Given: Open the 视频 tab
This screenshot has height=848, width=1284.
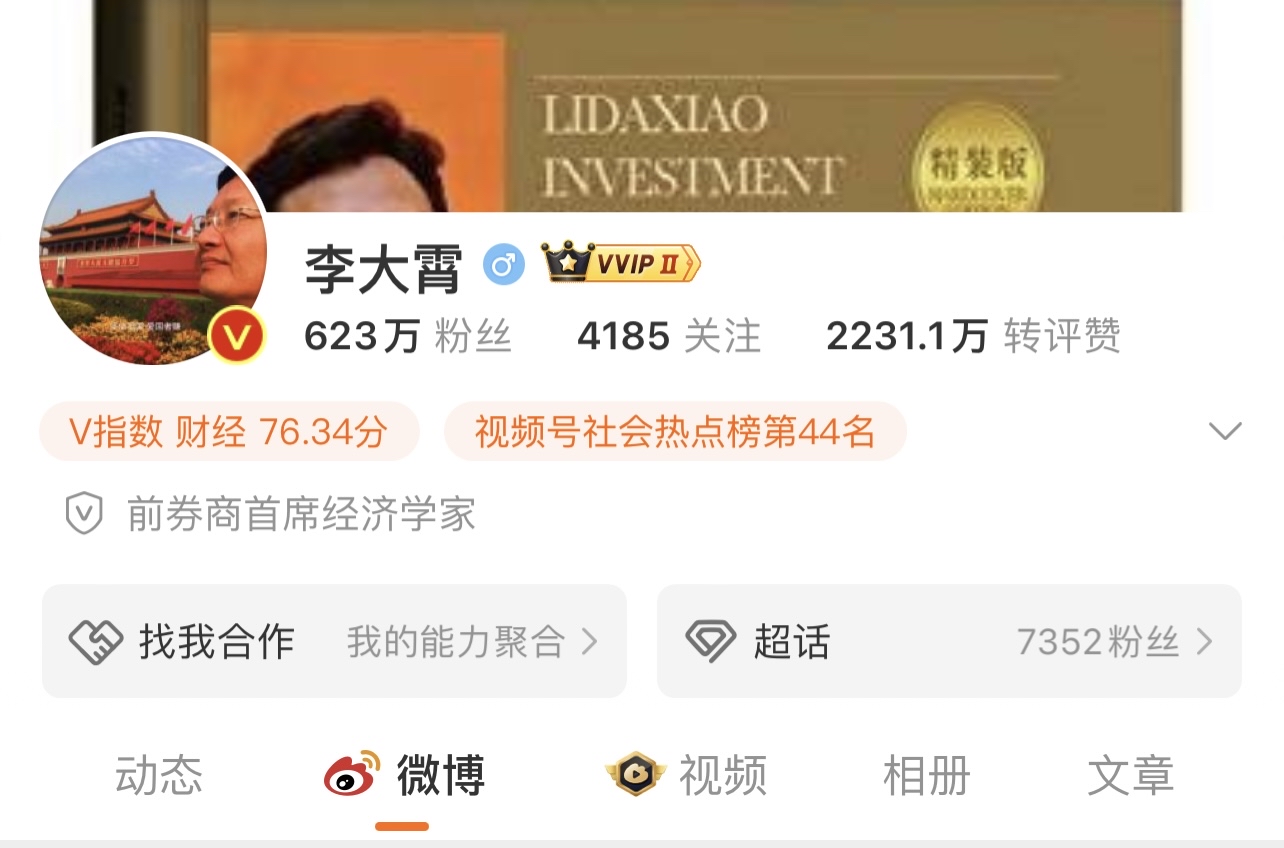Looking at the screenshot, I should pyautogui.click(x=723, y=775).
